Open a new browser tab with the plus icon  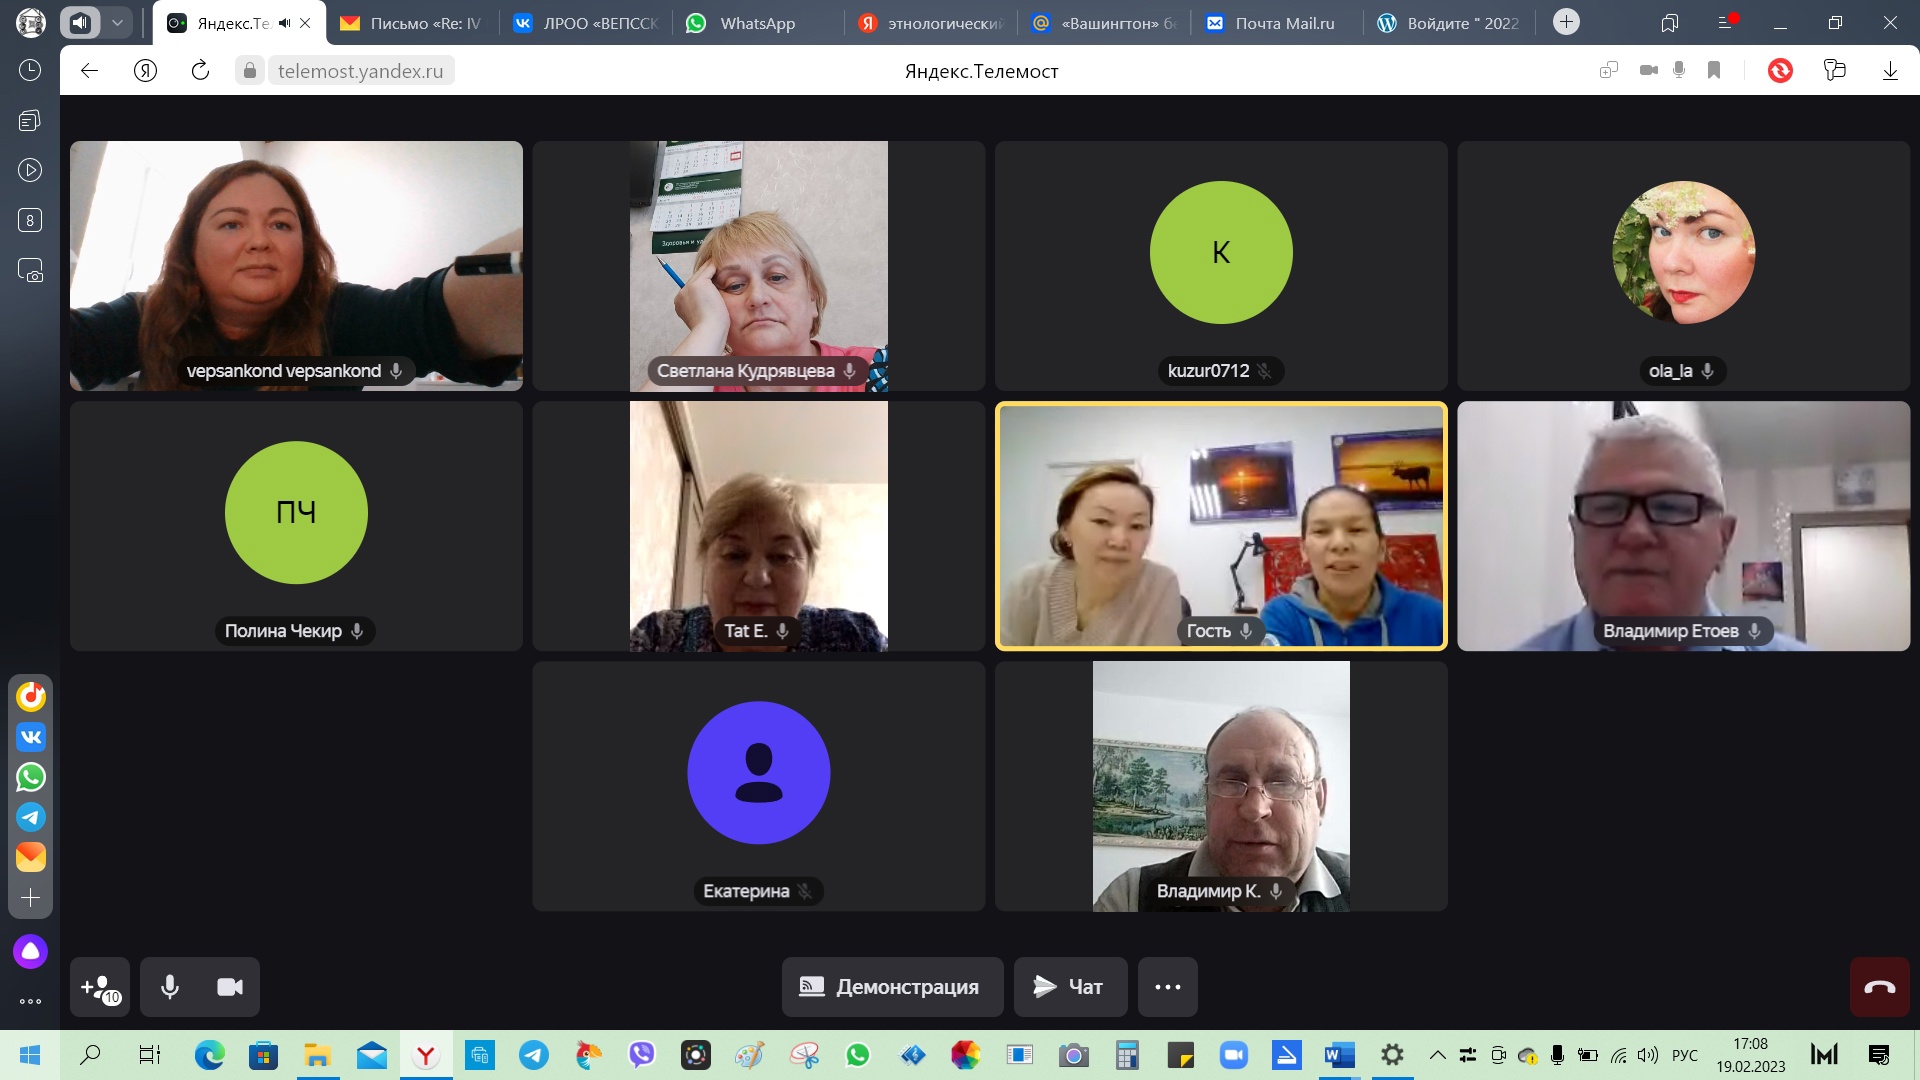pyautogui.click(x=1566, y=22)
